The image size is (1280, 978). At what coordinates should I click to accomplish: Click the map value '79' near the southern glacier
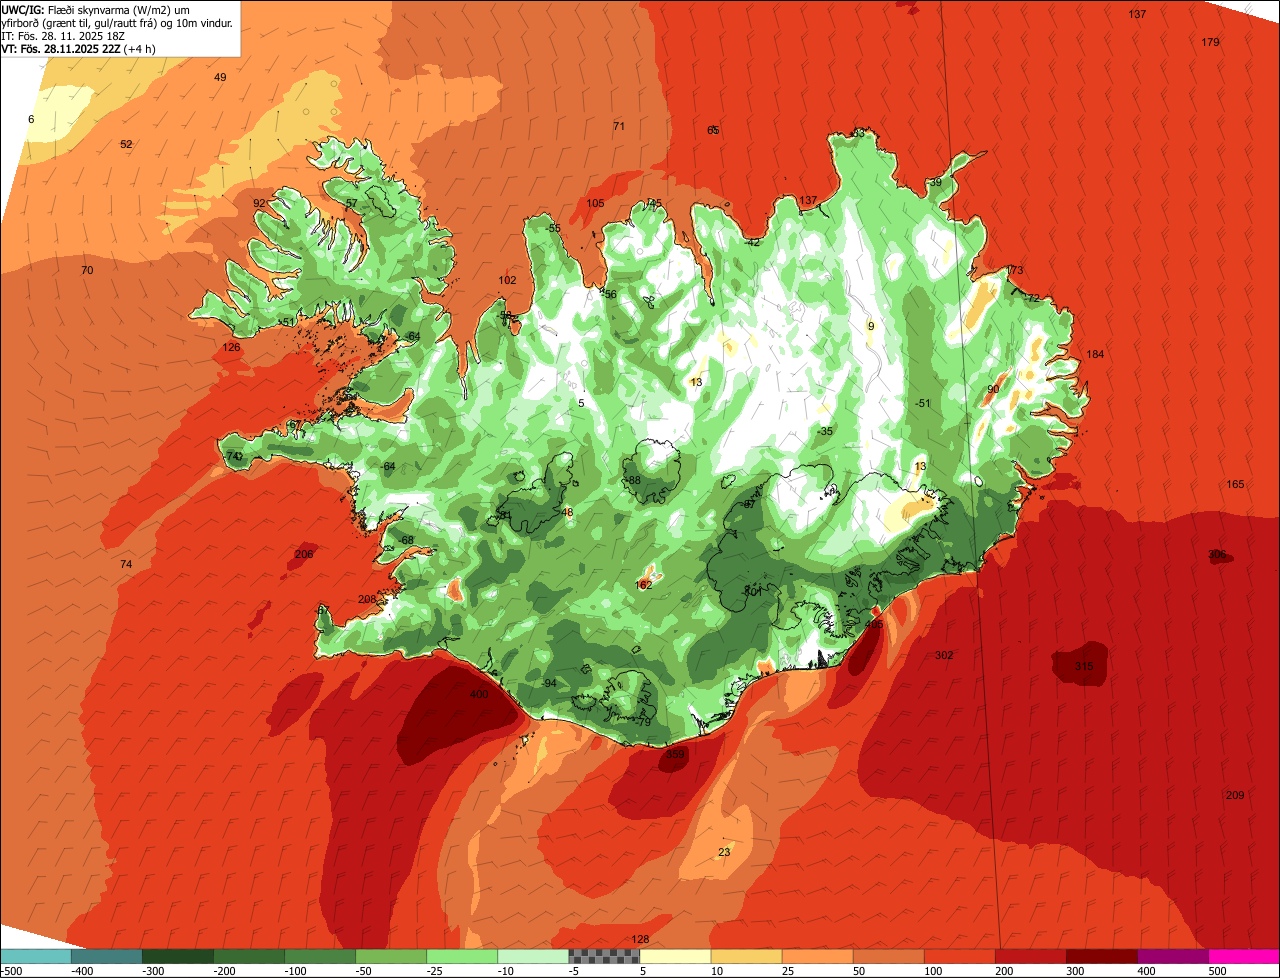click(644, 721)
